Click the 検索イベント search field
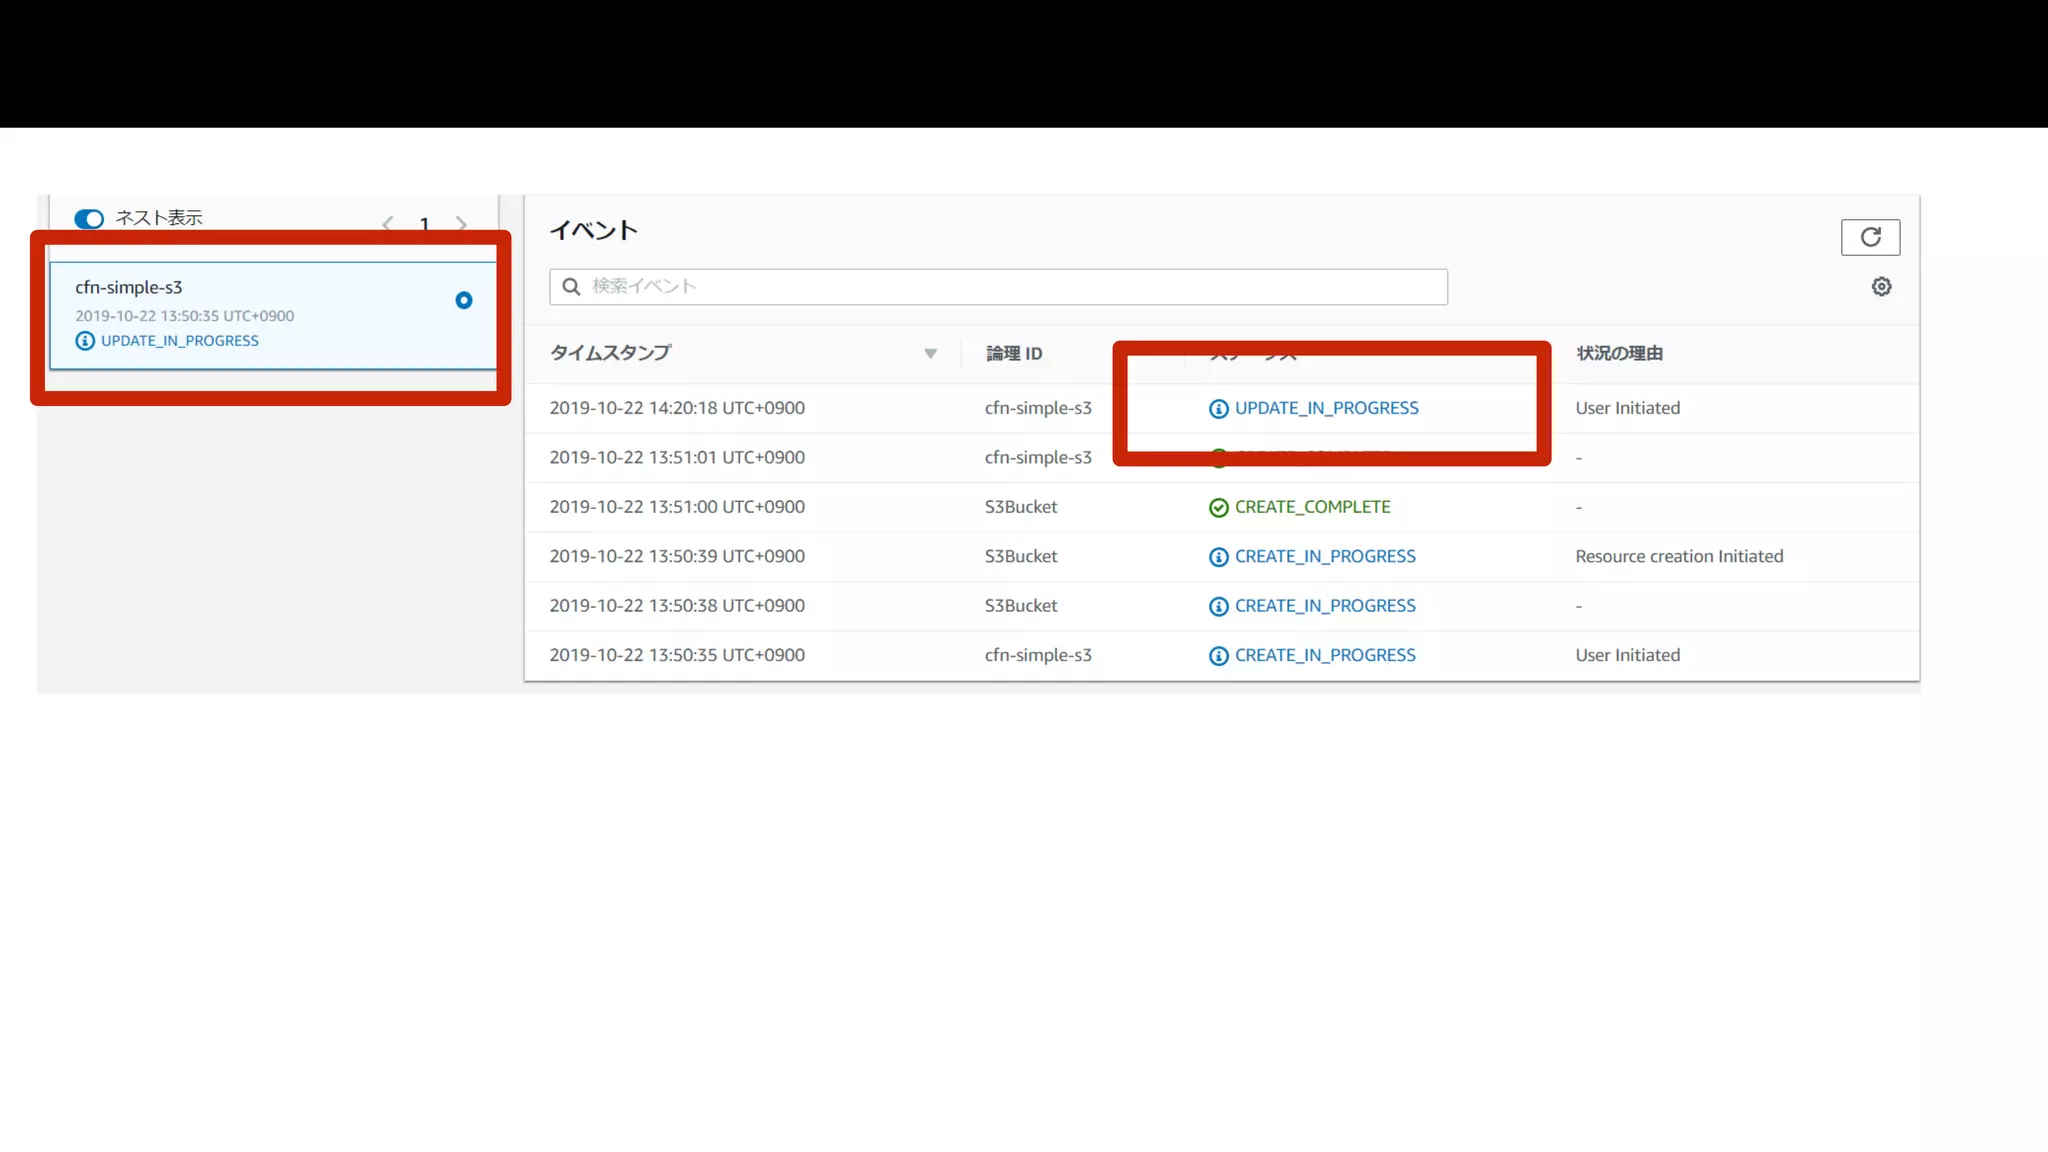 click(1010, 287)
